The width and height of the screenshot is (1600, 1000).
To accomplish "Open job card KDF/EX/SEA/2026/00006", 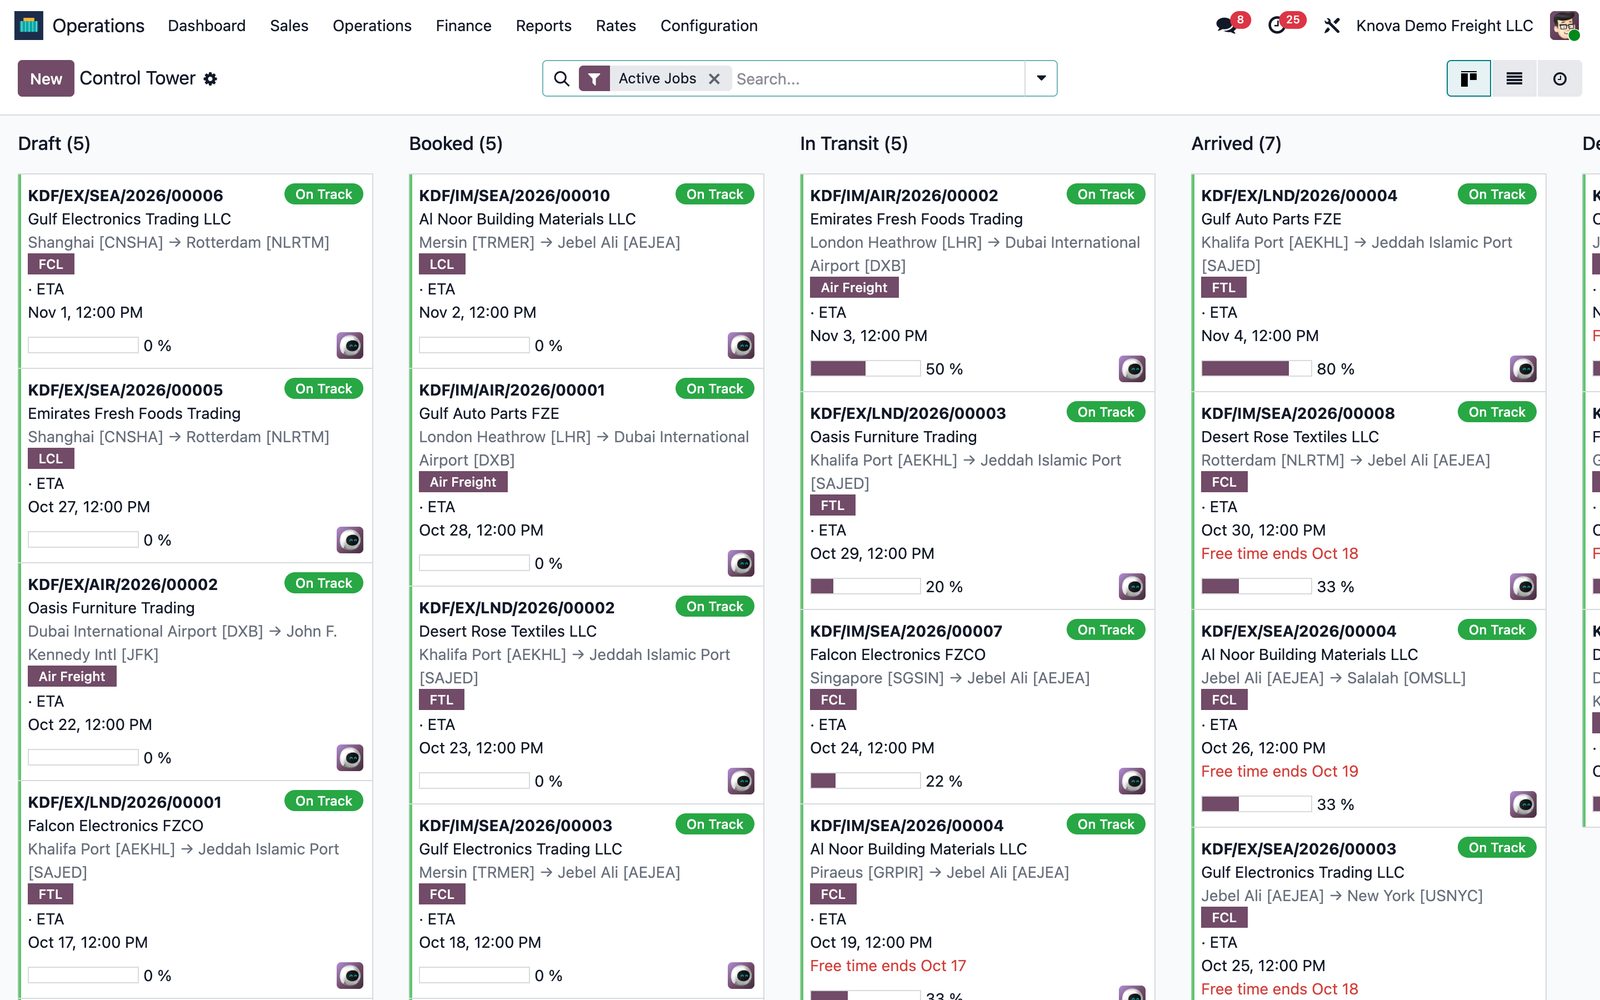I will [196, 271].
